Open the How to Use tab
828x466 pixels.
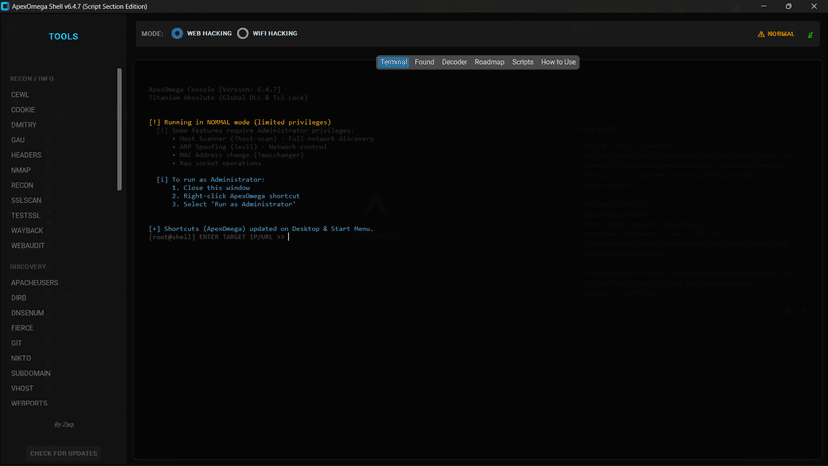[x=558, y=62]
